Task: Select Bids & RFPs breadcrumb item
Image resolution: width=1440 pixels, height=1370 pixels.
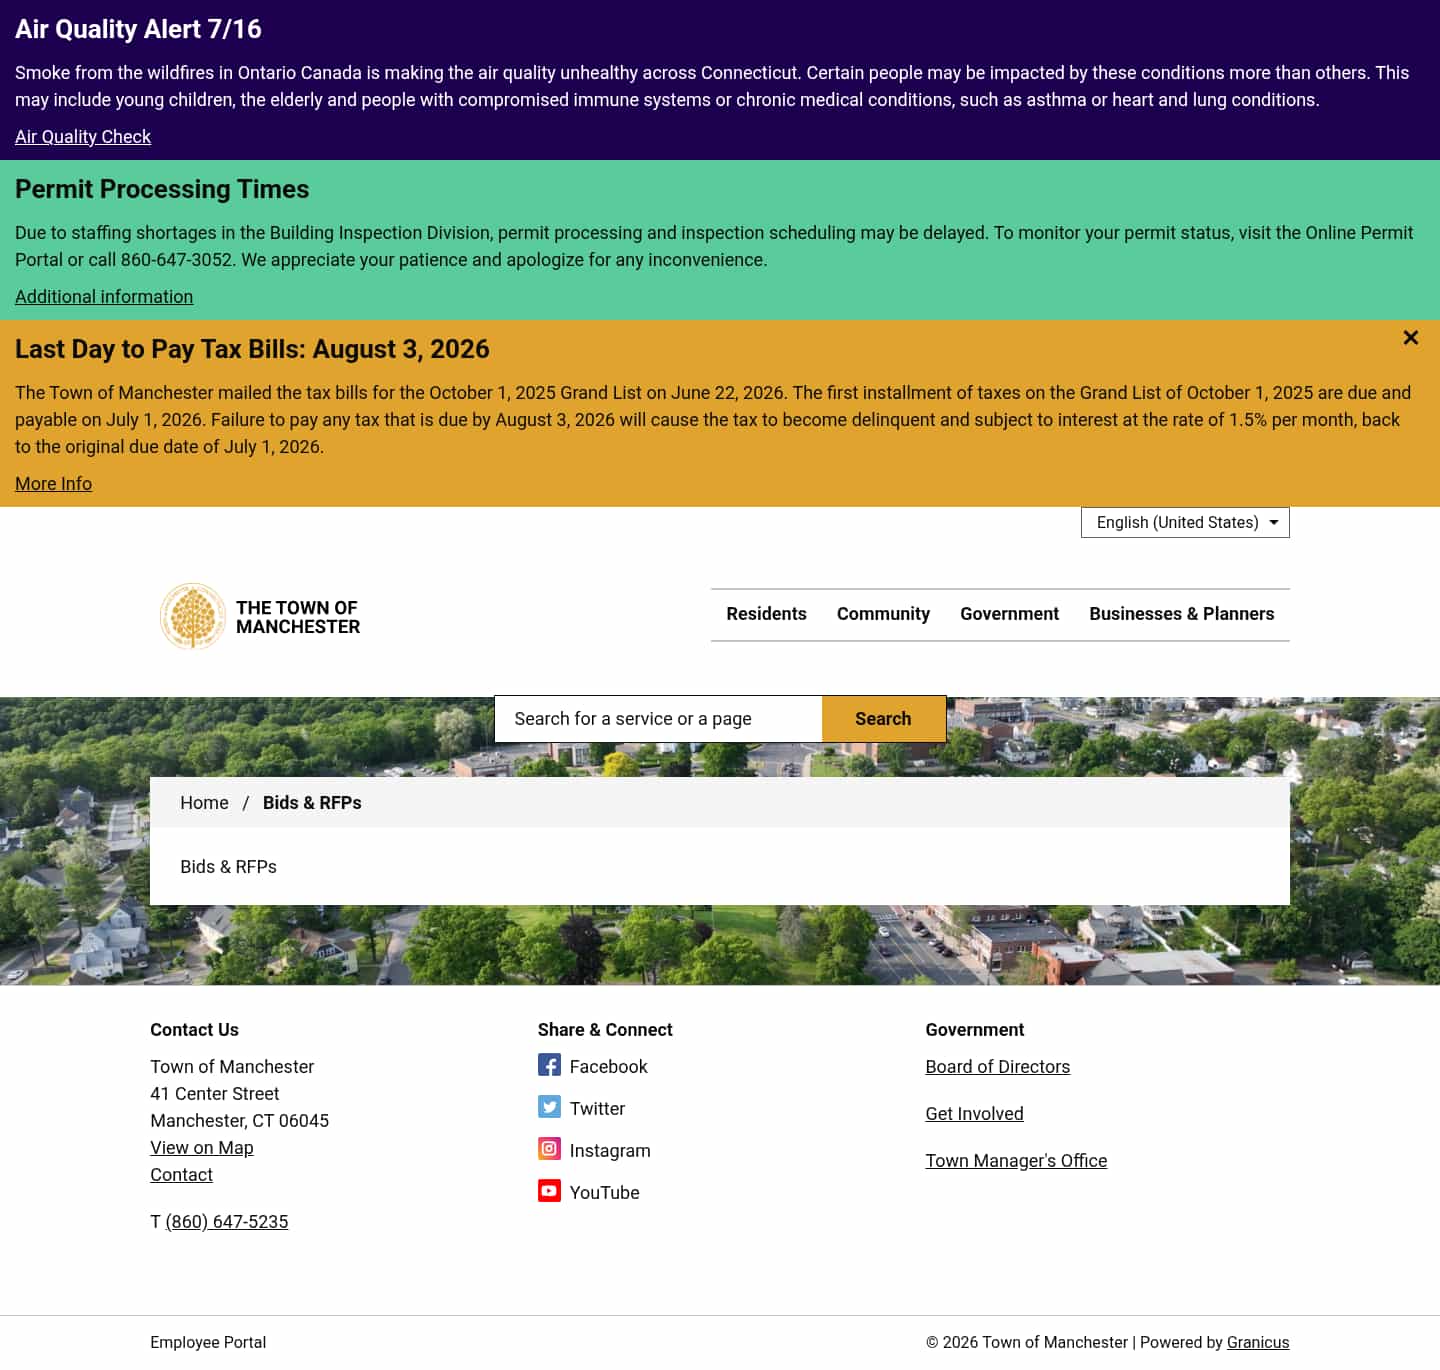Action: pyautogui.click(x=312, y=803)
